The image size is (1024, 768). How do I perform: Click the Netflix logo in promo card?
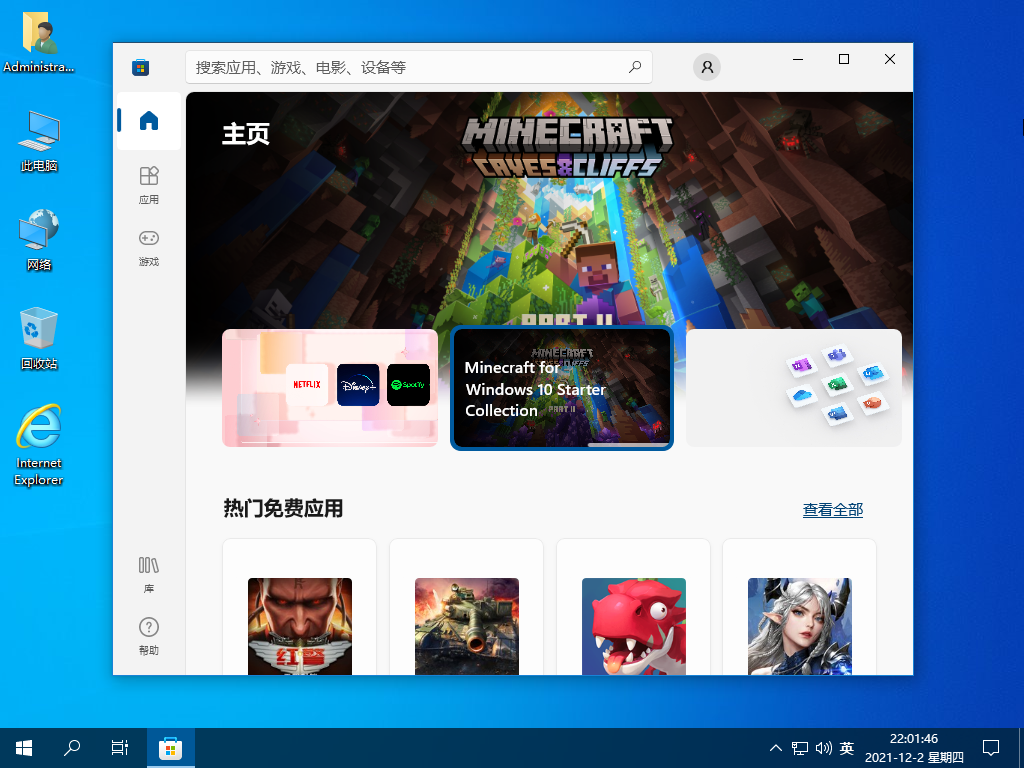tap(307, 385)
